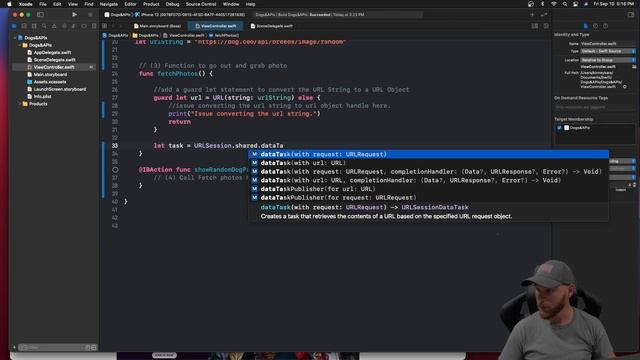Show the File inspector
The height and width of the screenshot is (360, 640).
(586, 26)
